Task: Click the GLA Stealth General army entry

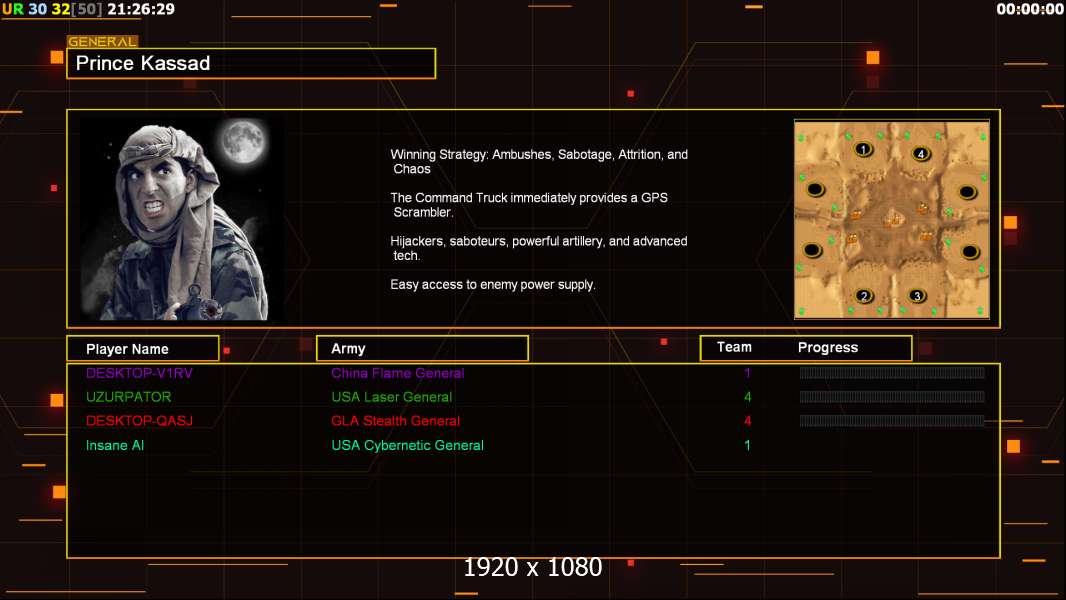Action: 396,421
